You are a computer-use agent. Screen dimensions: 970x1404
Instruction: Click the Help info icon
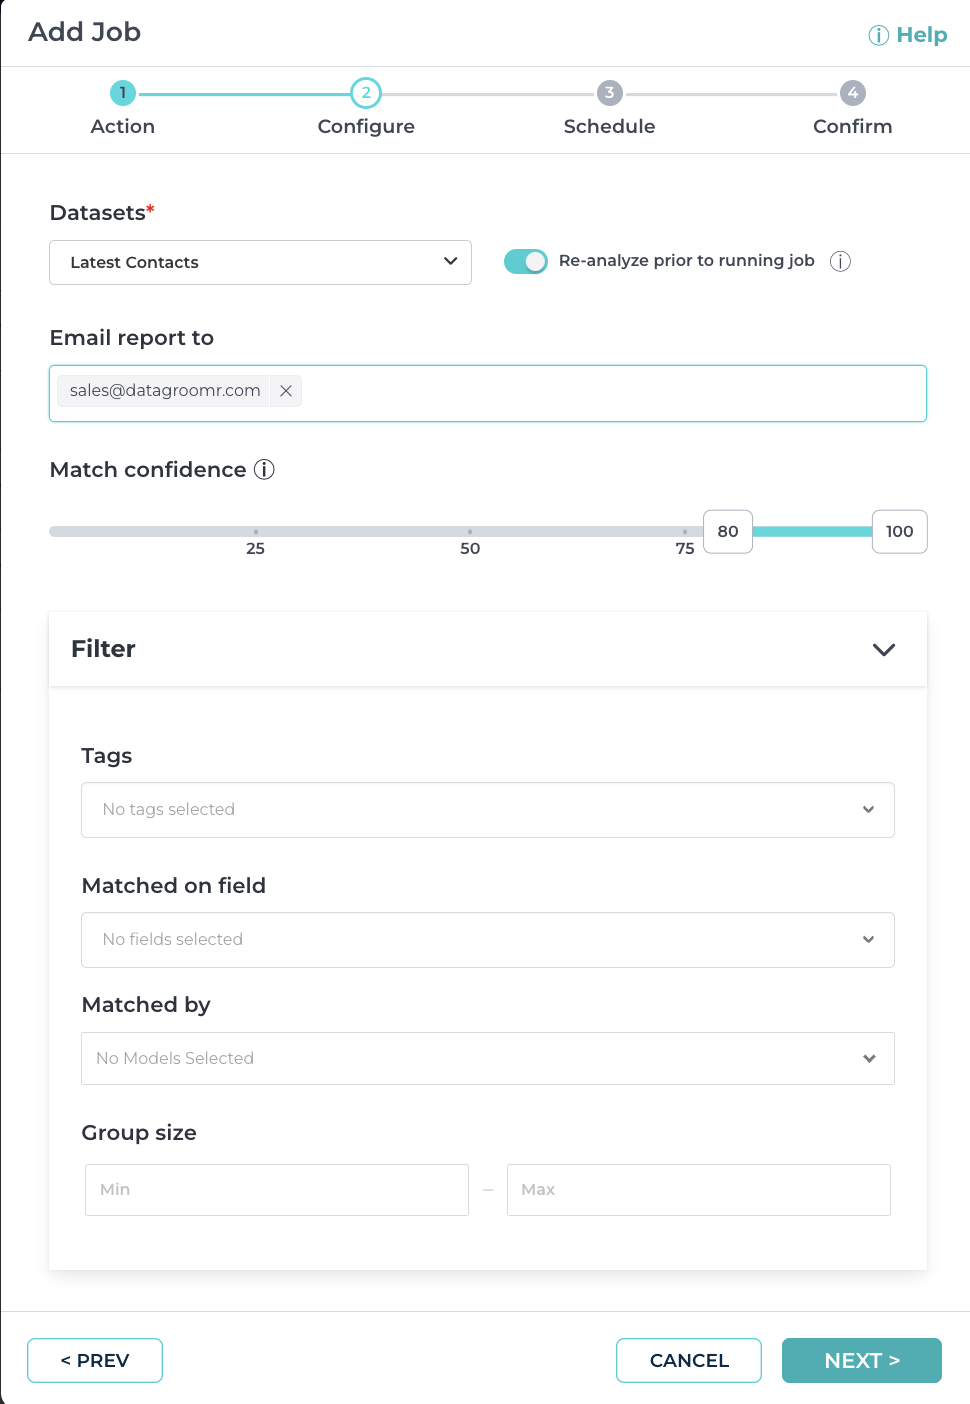[878, 36]
